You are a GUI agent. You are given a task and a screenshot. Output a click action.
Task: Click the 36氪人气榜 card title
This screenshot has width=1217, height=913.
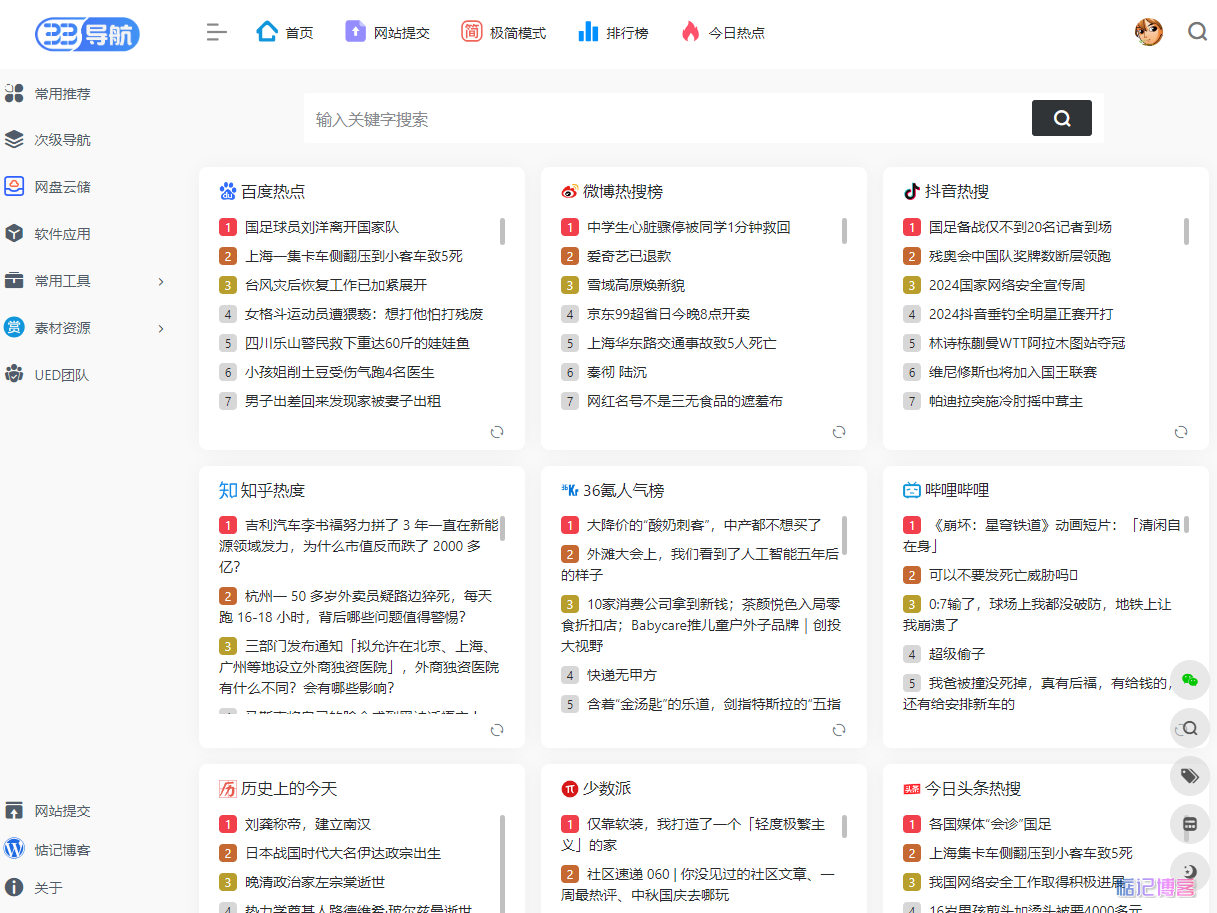click(x=624, y=490)
